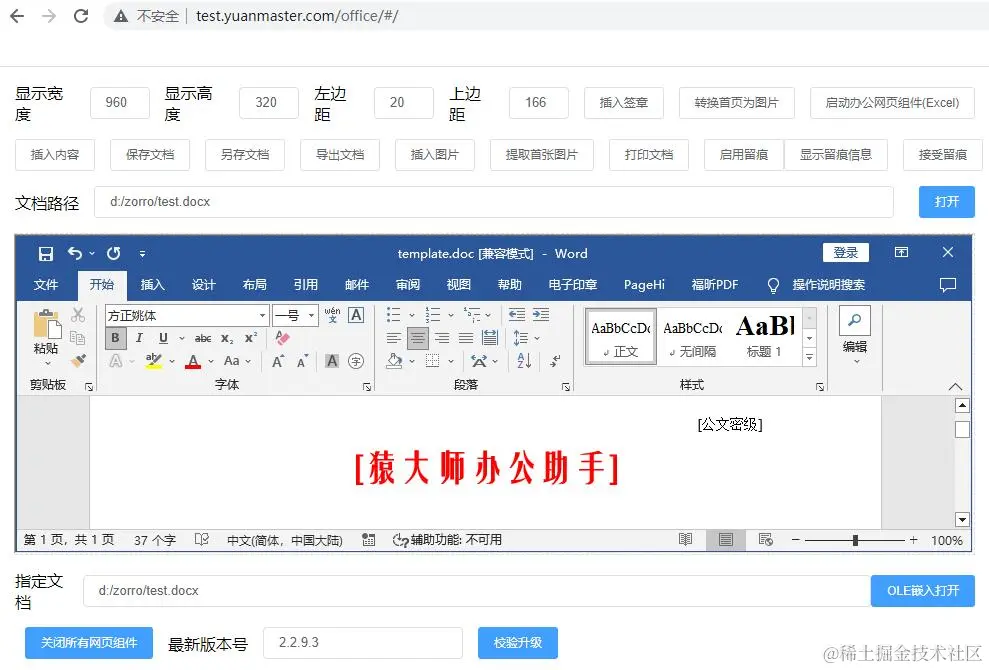989x670 pixels.
Task: Click the 打开 button next to document path
Action: (x=945, y=201)
